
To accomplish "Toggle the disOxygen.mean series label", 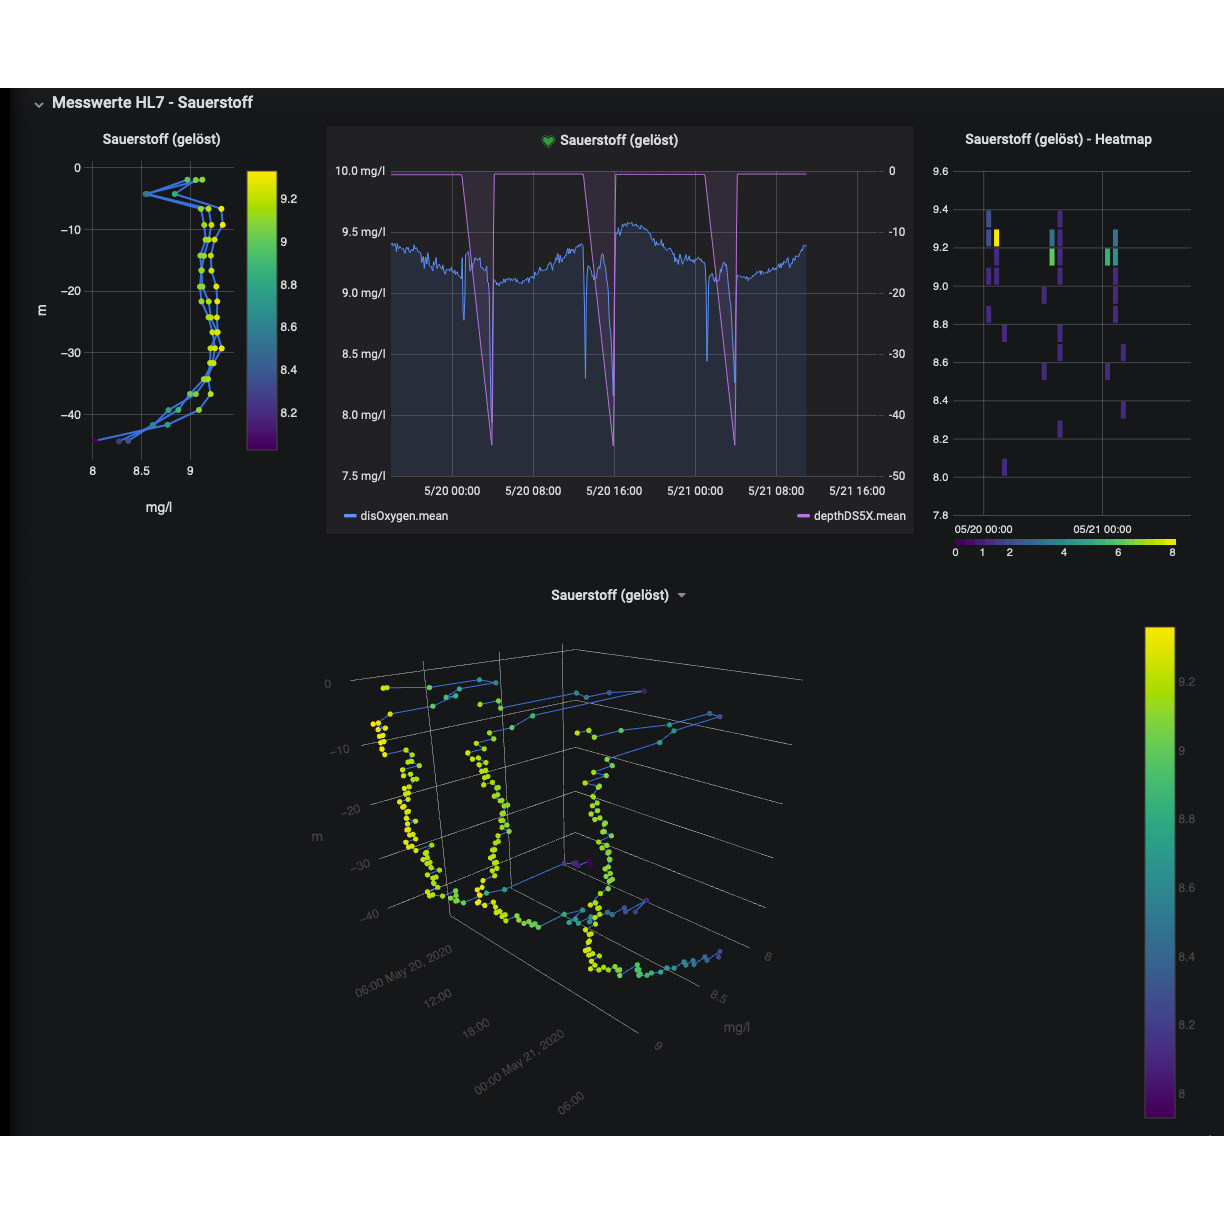I will [404, 516].
